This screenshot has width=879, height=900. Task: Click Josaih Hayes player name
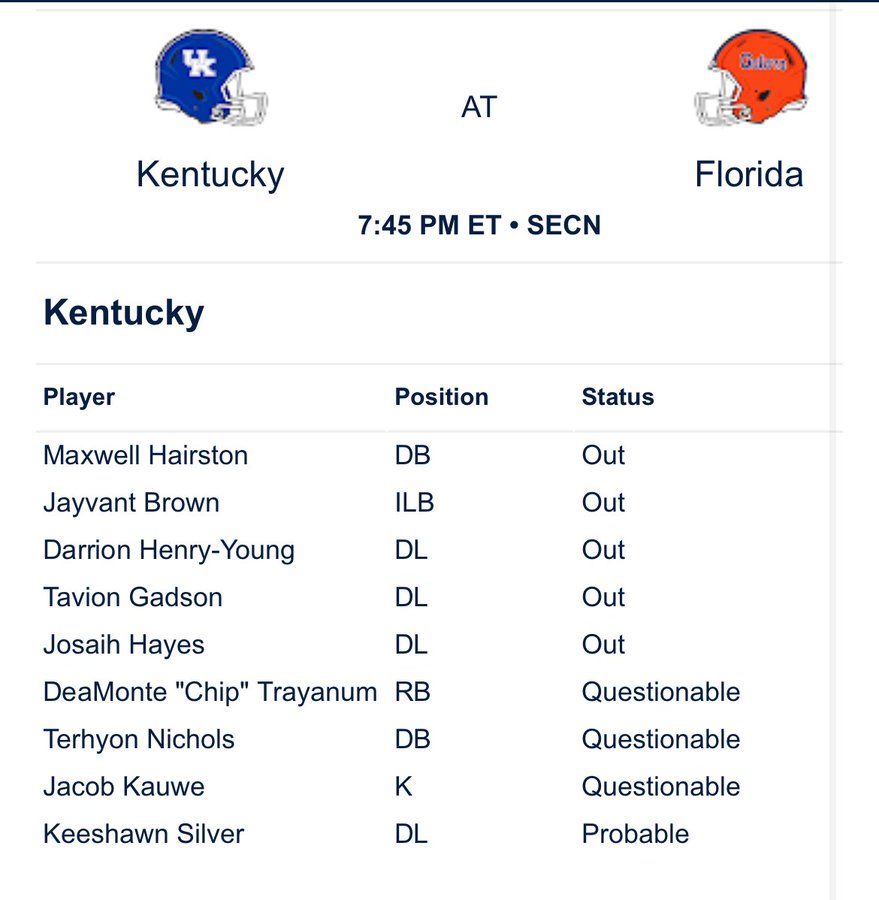tap(124, 645)
